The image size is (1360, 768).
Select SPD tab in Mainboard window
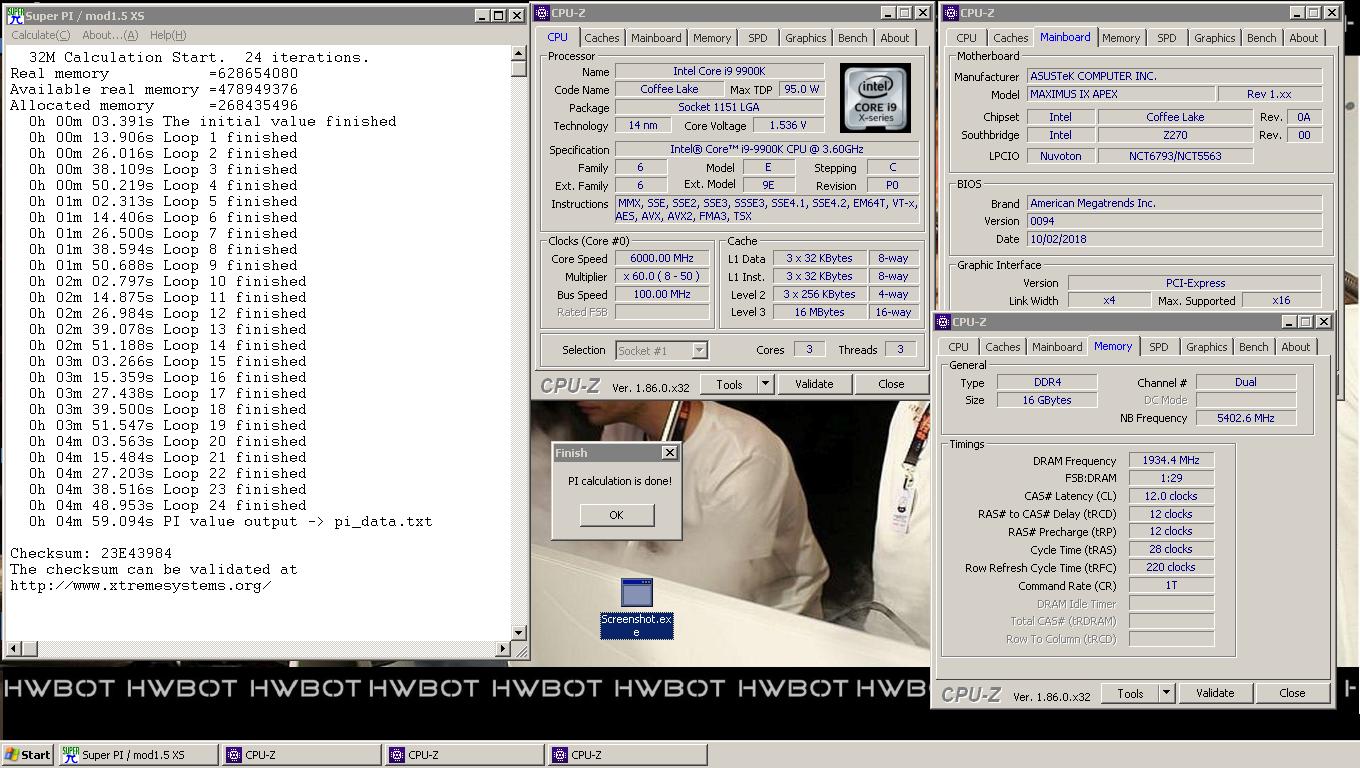pos(1167,38)
